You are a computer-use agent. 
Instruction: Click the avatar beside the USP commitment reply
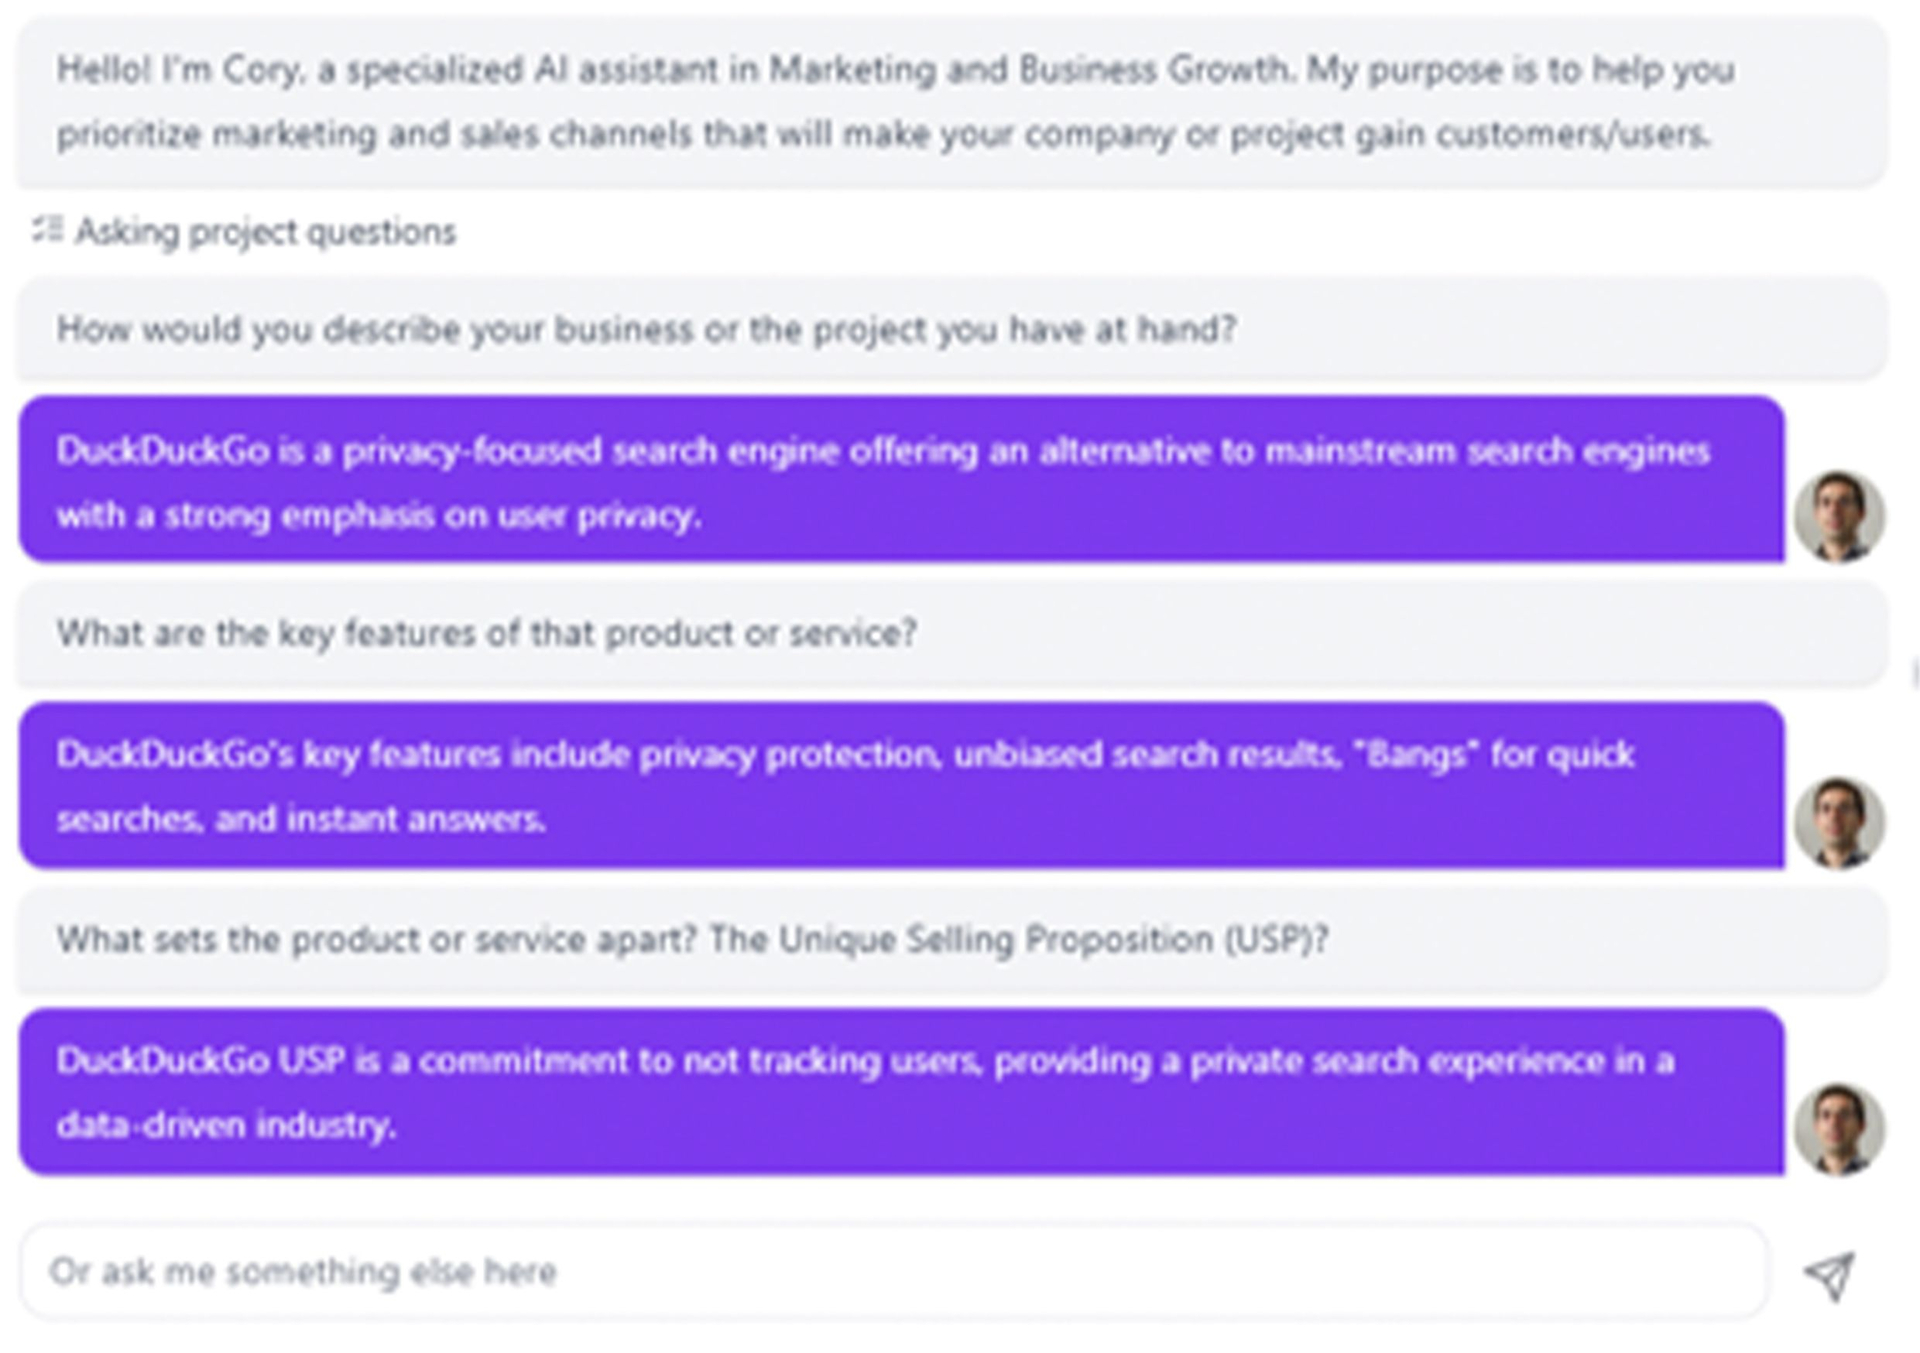point(1840,1129)
